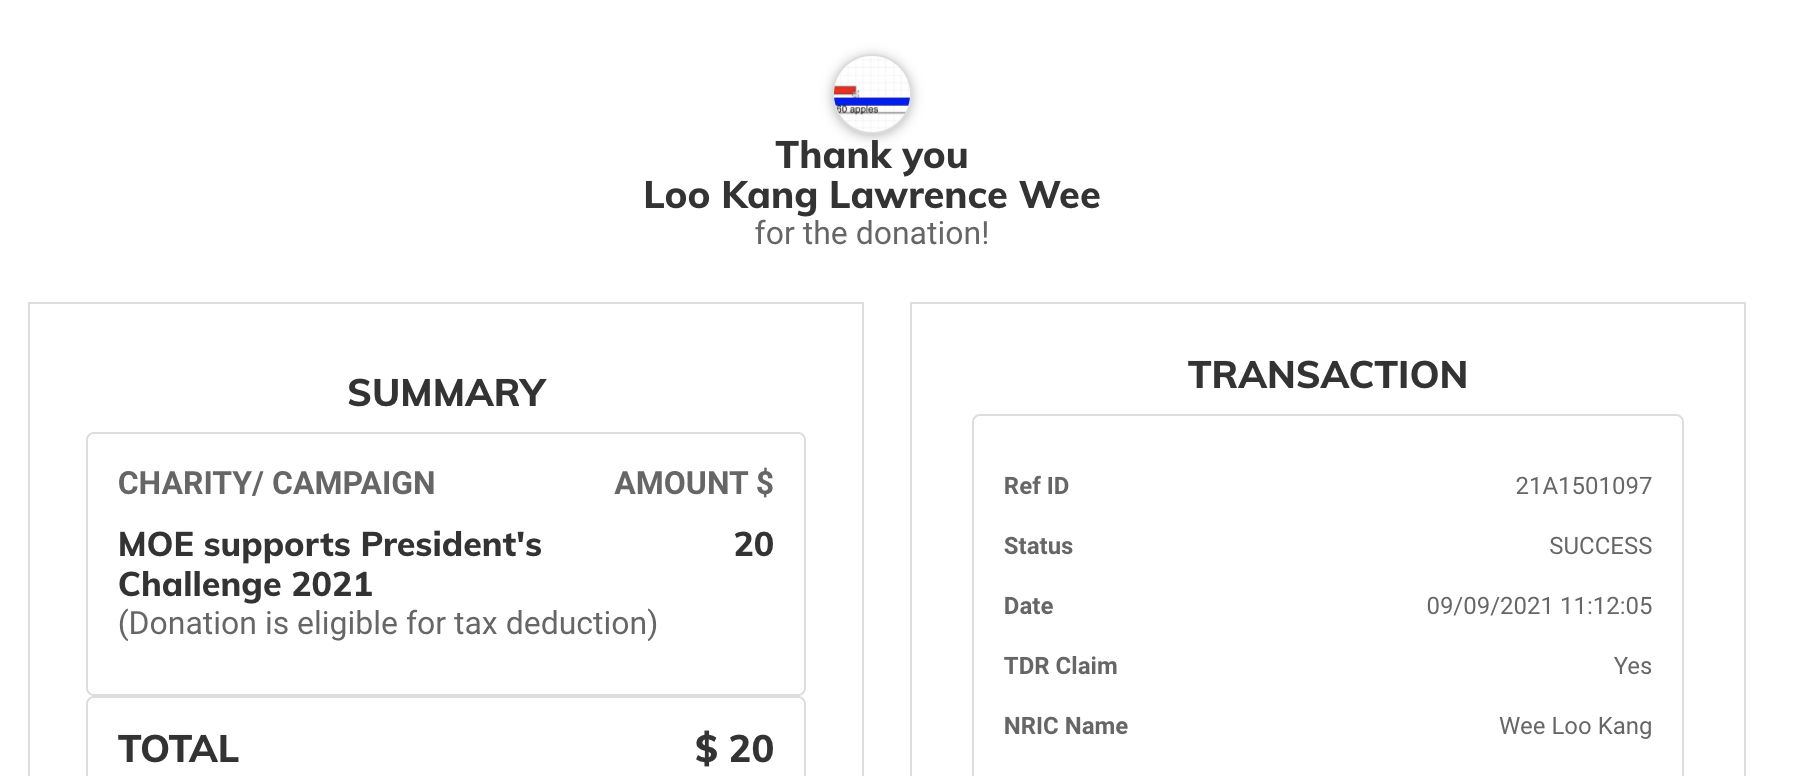Click the tax deduction eligibility note
This screenshot has width=1810, height=776.
tap(387, 623)
